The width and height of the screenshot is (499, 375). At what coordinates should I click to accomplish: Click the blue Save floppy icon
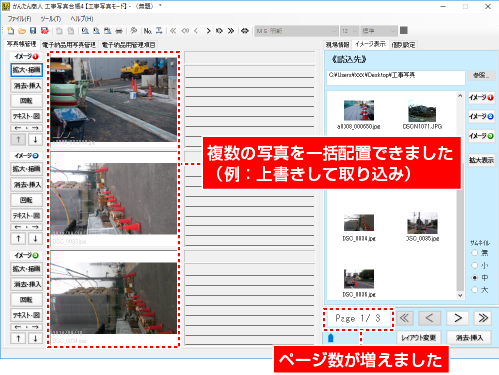point(33,31)
